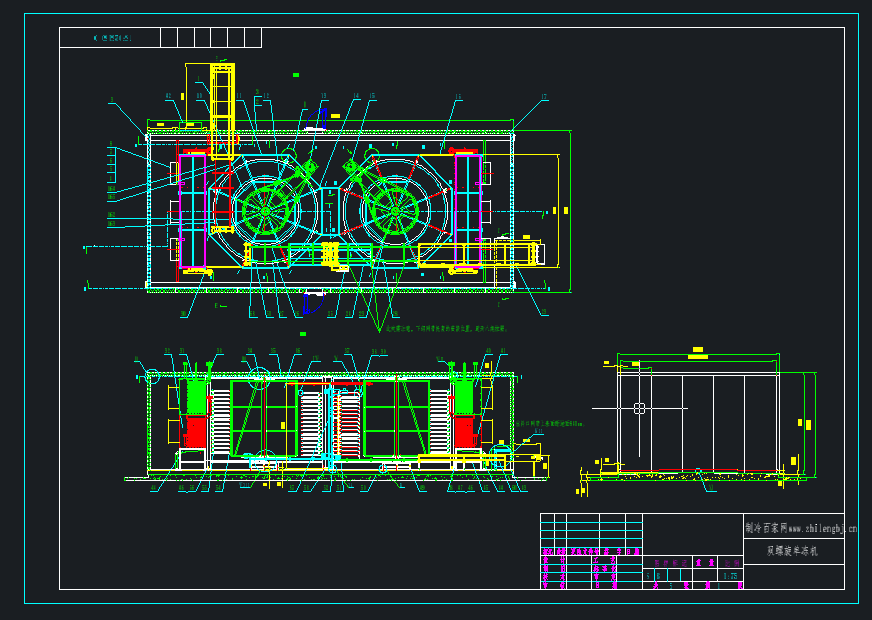The width and height of the screenshot is (872, 620).
Task: Select the drawing title text 双螺旋单冻机
Action: point(793,550)
